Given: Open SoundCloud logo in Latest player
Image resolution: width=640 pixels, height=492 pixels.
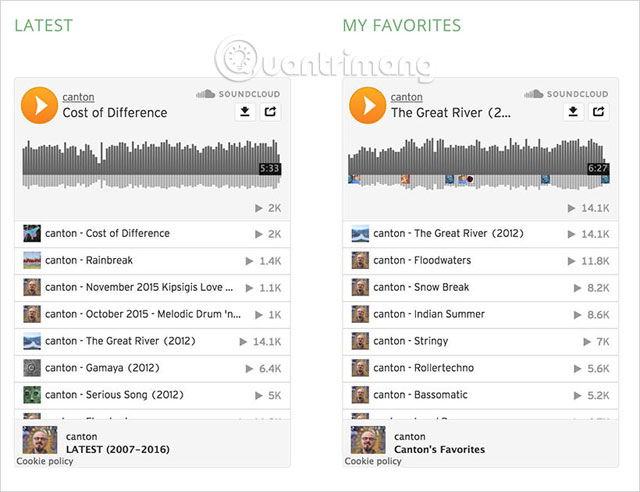Looking at the screenshot, I should (238, 94).
